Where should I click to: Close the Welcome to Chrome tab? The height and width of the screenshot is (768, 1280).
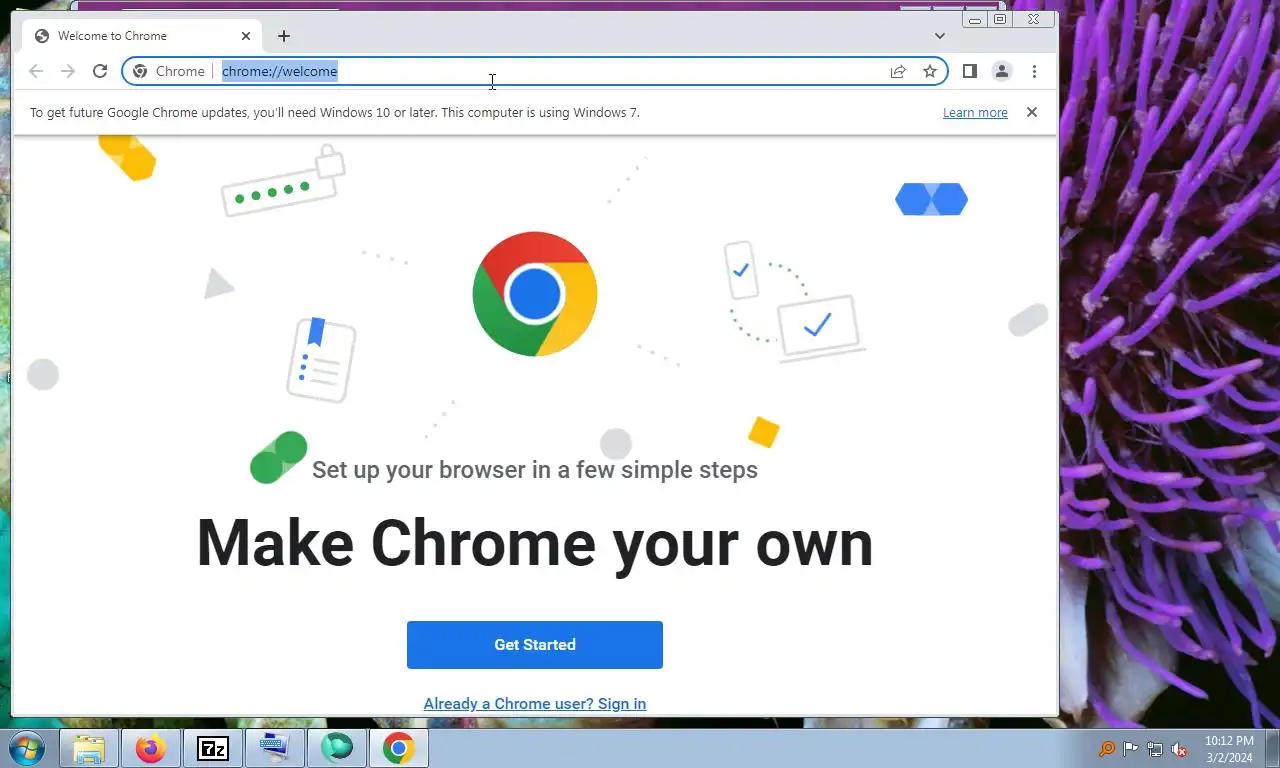(246, 36)
